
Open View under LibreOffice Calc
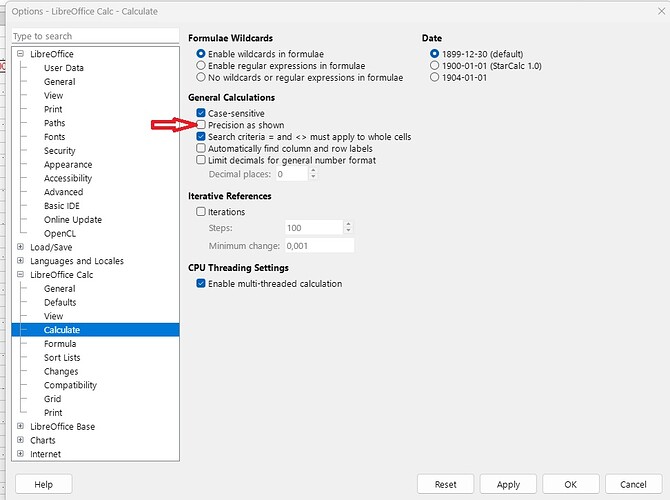coord(53,316)
